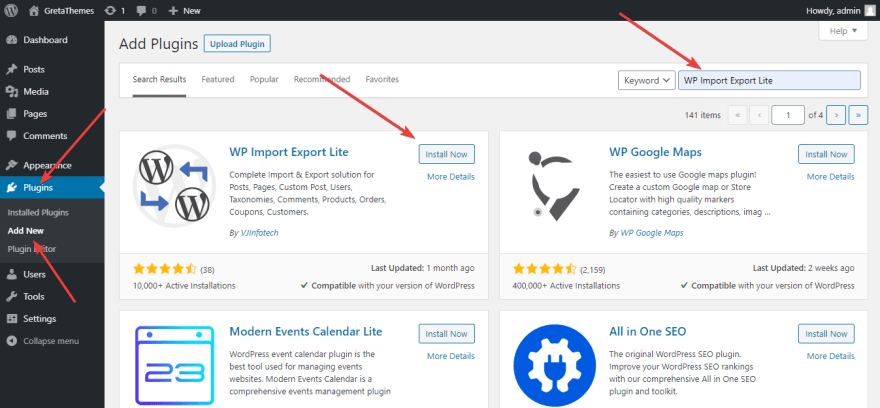Image resolution: width=880 pixels, height=408 pixels.
Task: Click star rating of WP Import Export Lite
Action: (x=165, y=269)
